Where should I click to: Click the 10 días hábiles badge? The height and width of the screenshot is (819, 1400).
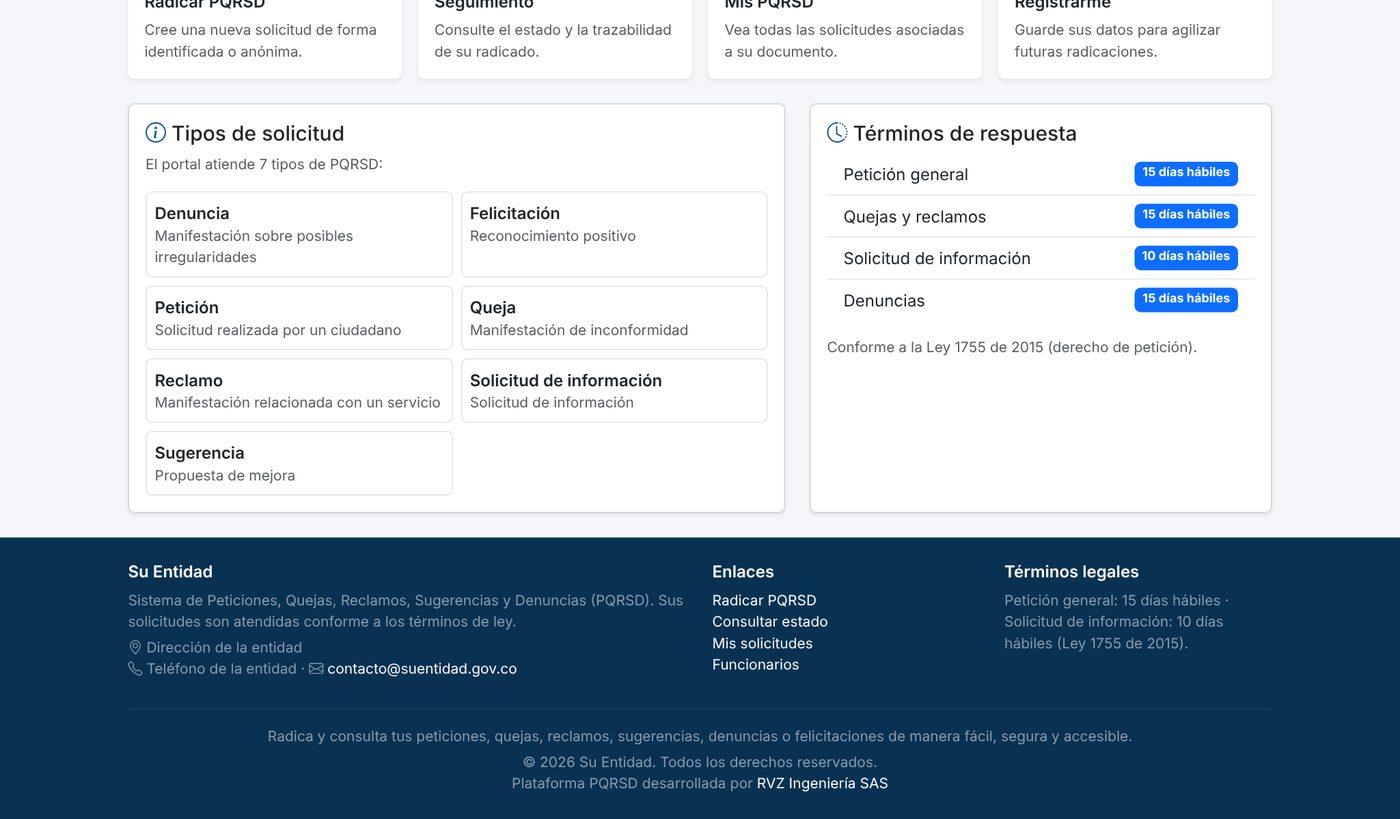click(1186, 257)
